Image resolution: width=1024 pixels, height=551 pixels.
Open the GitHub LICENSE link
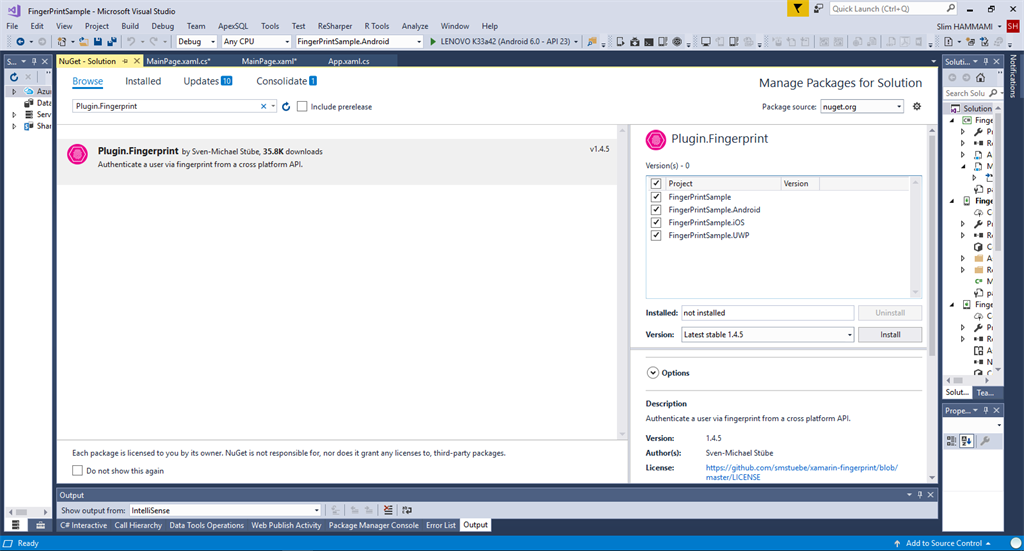point(801,472)
